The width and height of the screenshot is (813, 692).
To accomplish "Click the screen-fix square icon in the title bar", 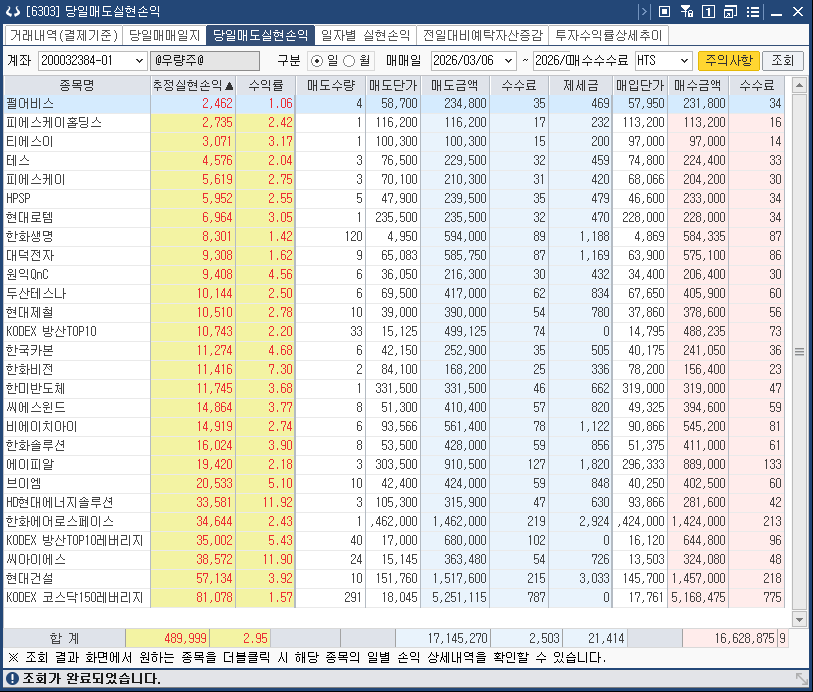I will (665, 12).
